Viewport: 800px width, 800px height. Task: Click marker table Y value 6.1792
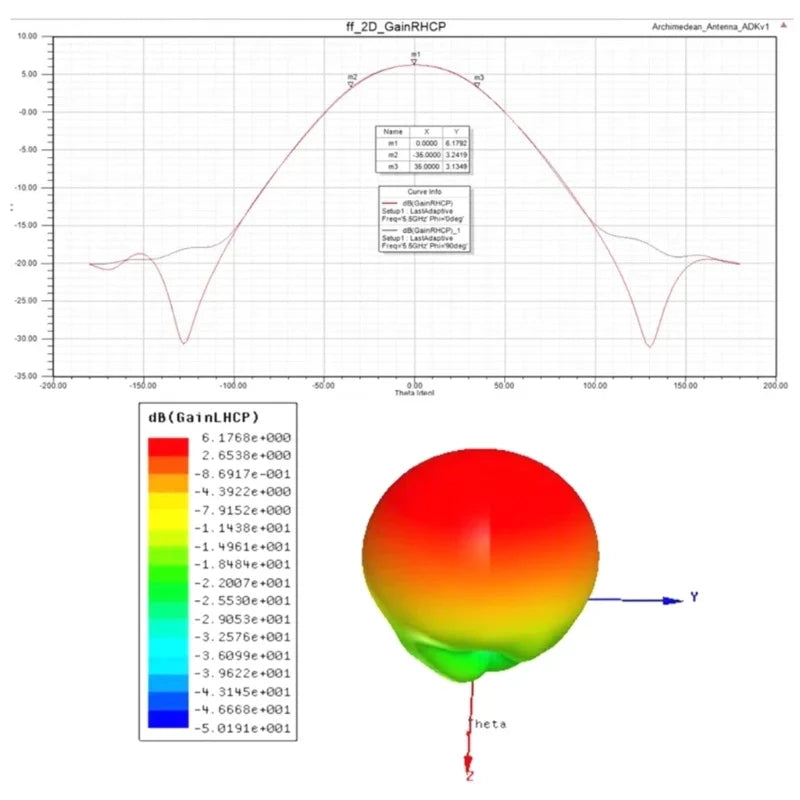click(456, 143)
